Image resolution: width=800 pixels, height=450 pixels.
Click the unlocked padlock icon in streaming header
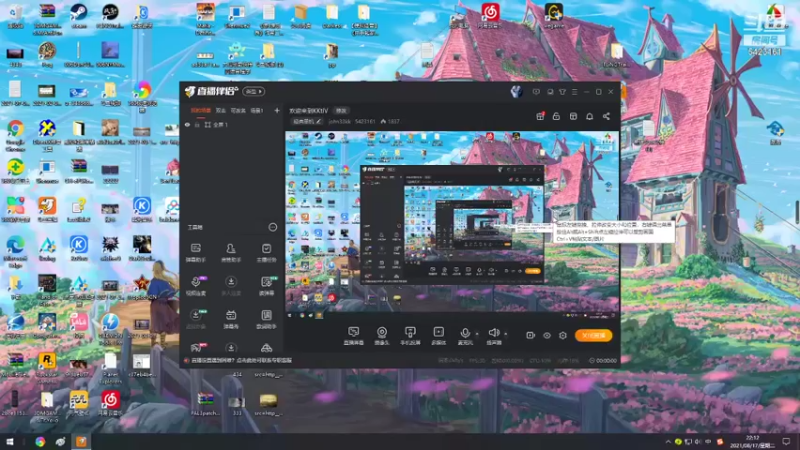(x=556, y=116)
